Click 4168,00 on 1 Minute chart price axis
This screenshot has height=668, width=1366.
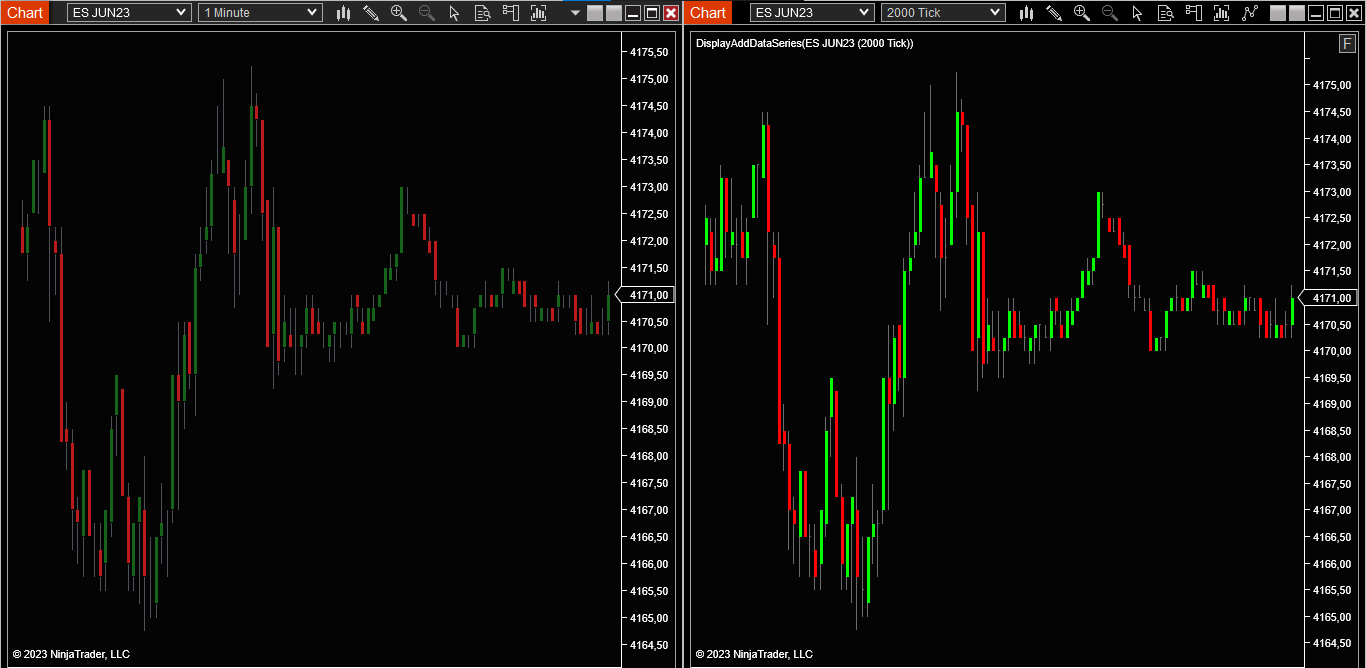click(649, 456)
